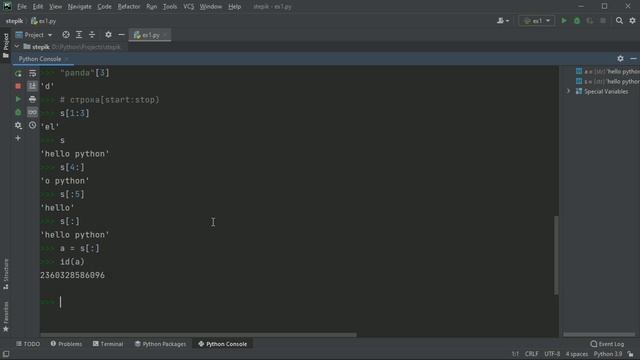This screenshot has width=640, height=360.
Task: Select opened file target icon in Project
Action: coord(66,35)
